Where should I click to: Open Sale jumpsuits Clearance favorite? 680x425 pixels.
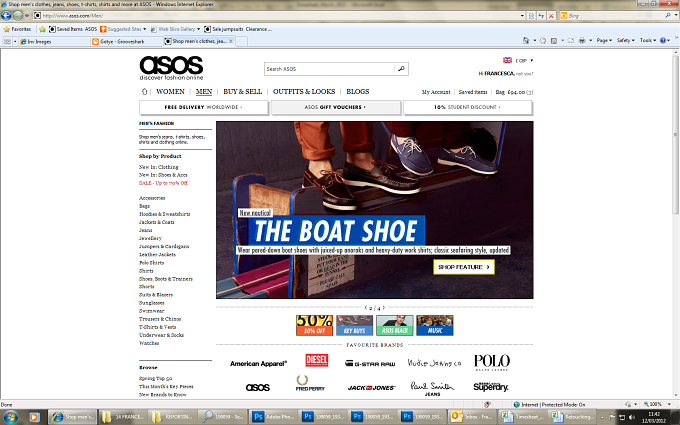pyautogui.click(x=238, y=29)
